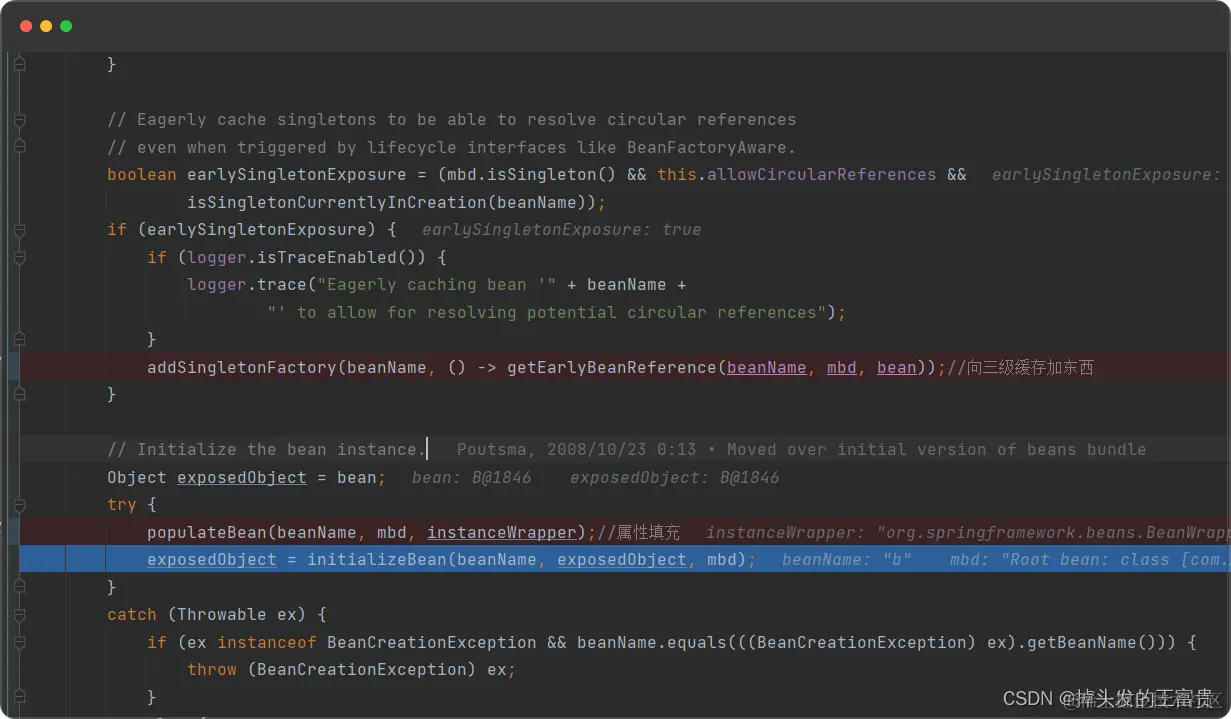Click the logger.trace call
1231x719 pixels.
pos(246,284)
